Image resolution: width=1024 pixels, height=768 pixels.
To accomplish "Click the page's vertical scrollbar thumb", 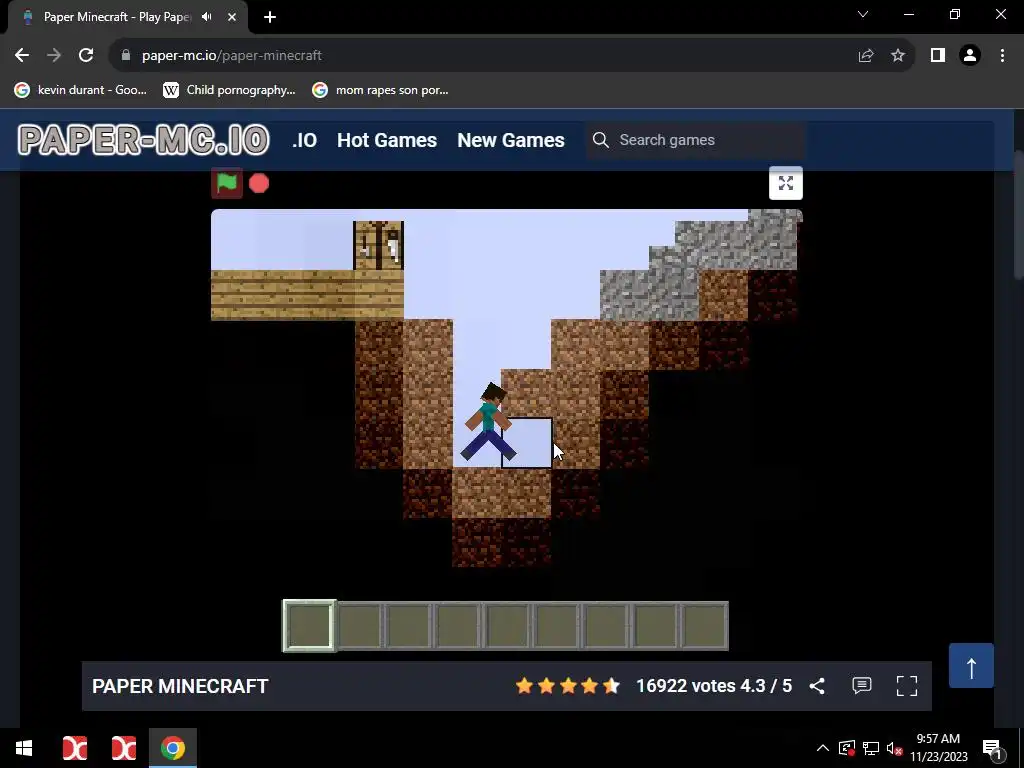I will tap(1018, 216).
